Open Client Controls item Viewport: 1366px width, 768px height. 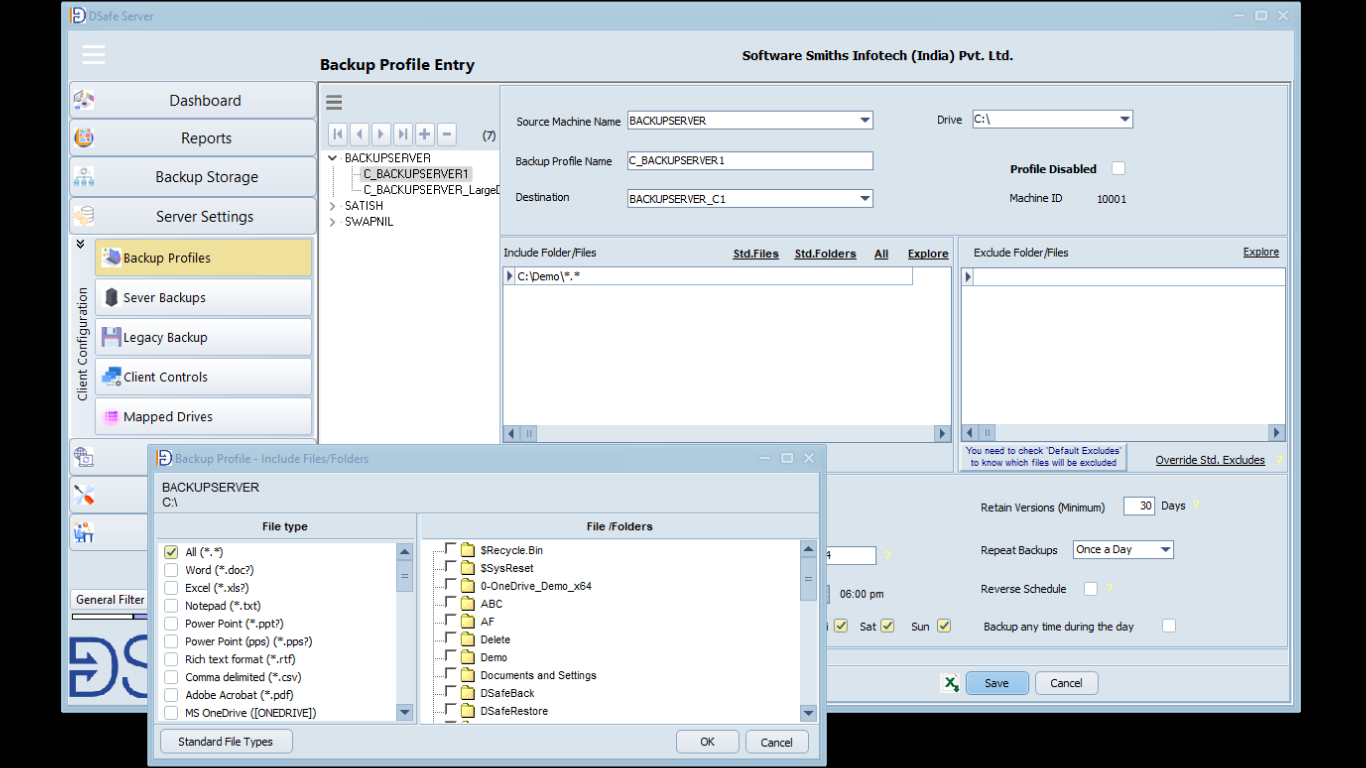point(203,377)
